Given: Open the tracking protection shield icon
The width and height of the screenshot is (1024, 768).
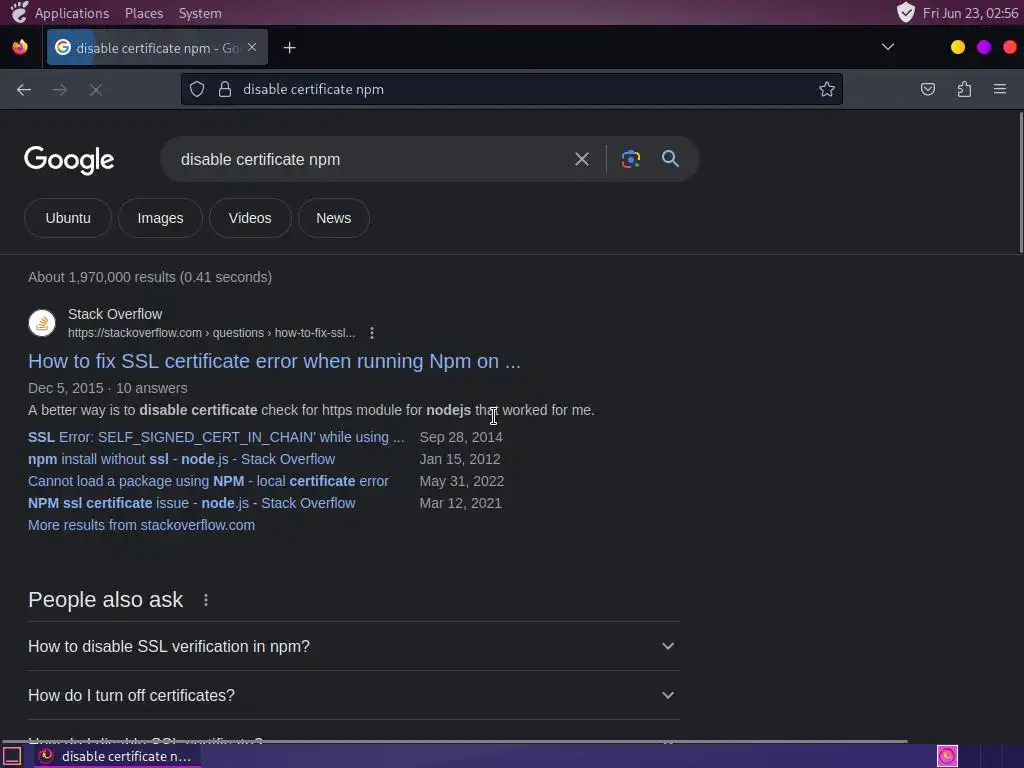Looking at the screenshot, I should 197,89.
